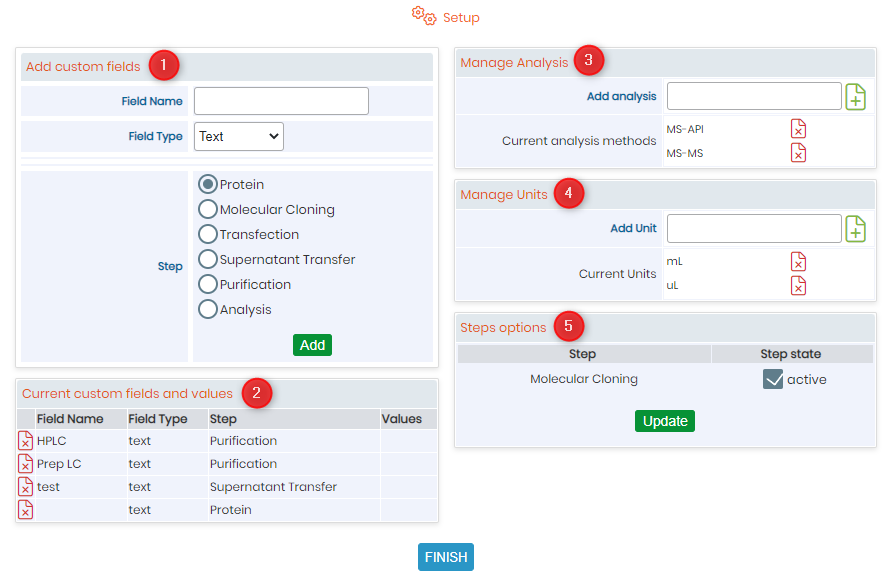Choose the Purification step radio option
The image size is (891, 584).
tap(208, 284)
